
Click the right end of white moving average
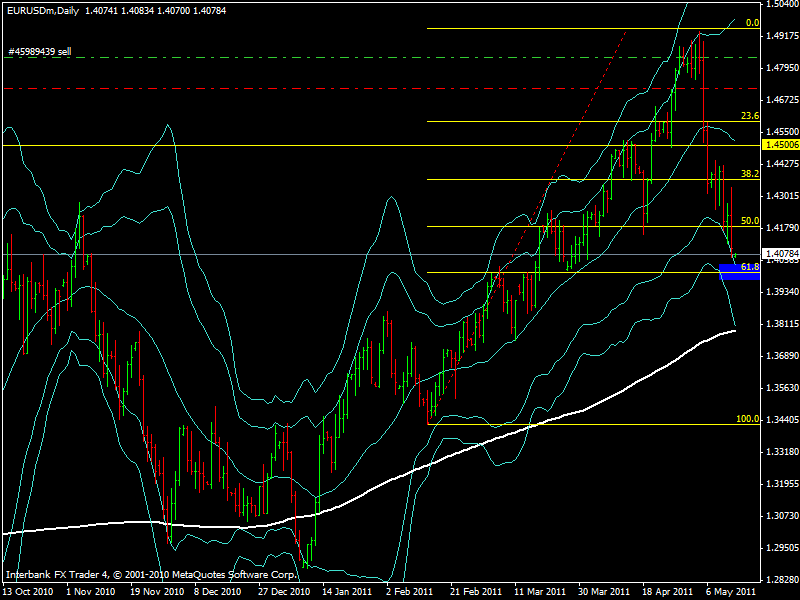click(734, 330)
